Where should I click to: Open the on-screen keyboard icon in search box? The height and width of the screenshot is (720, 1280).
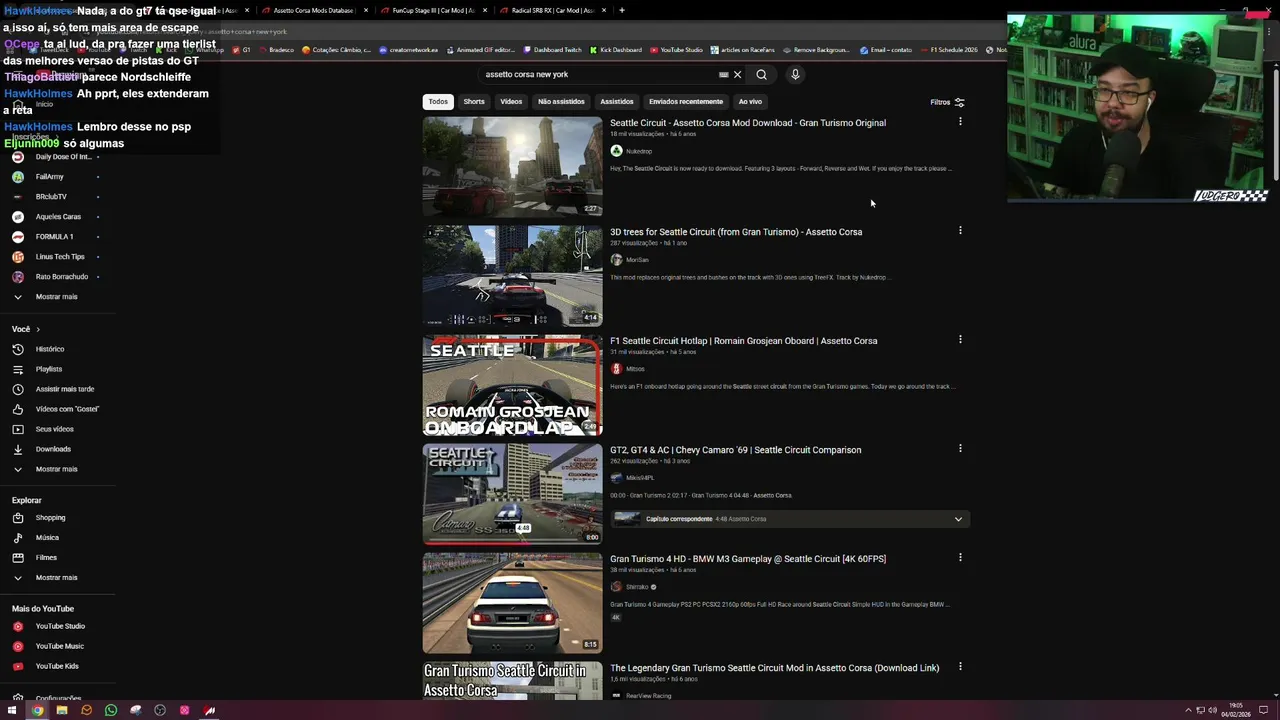(x=723, y=74)
